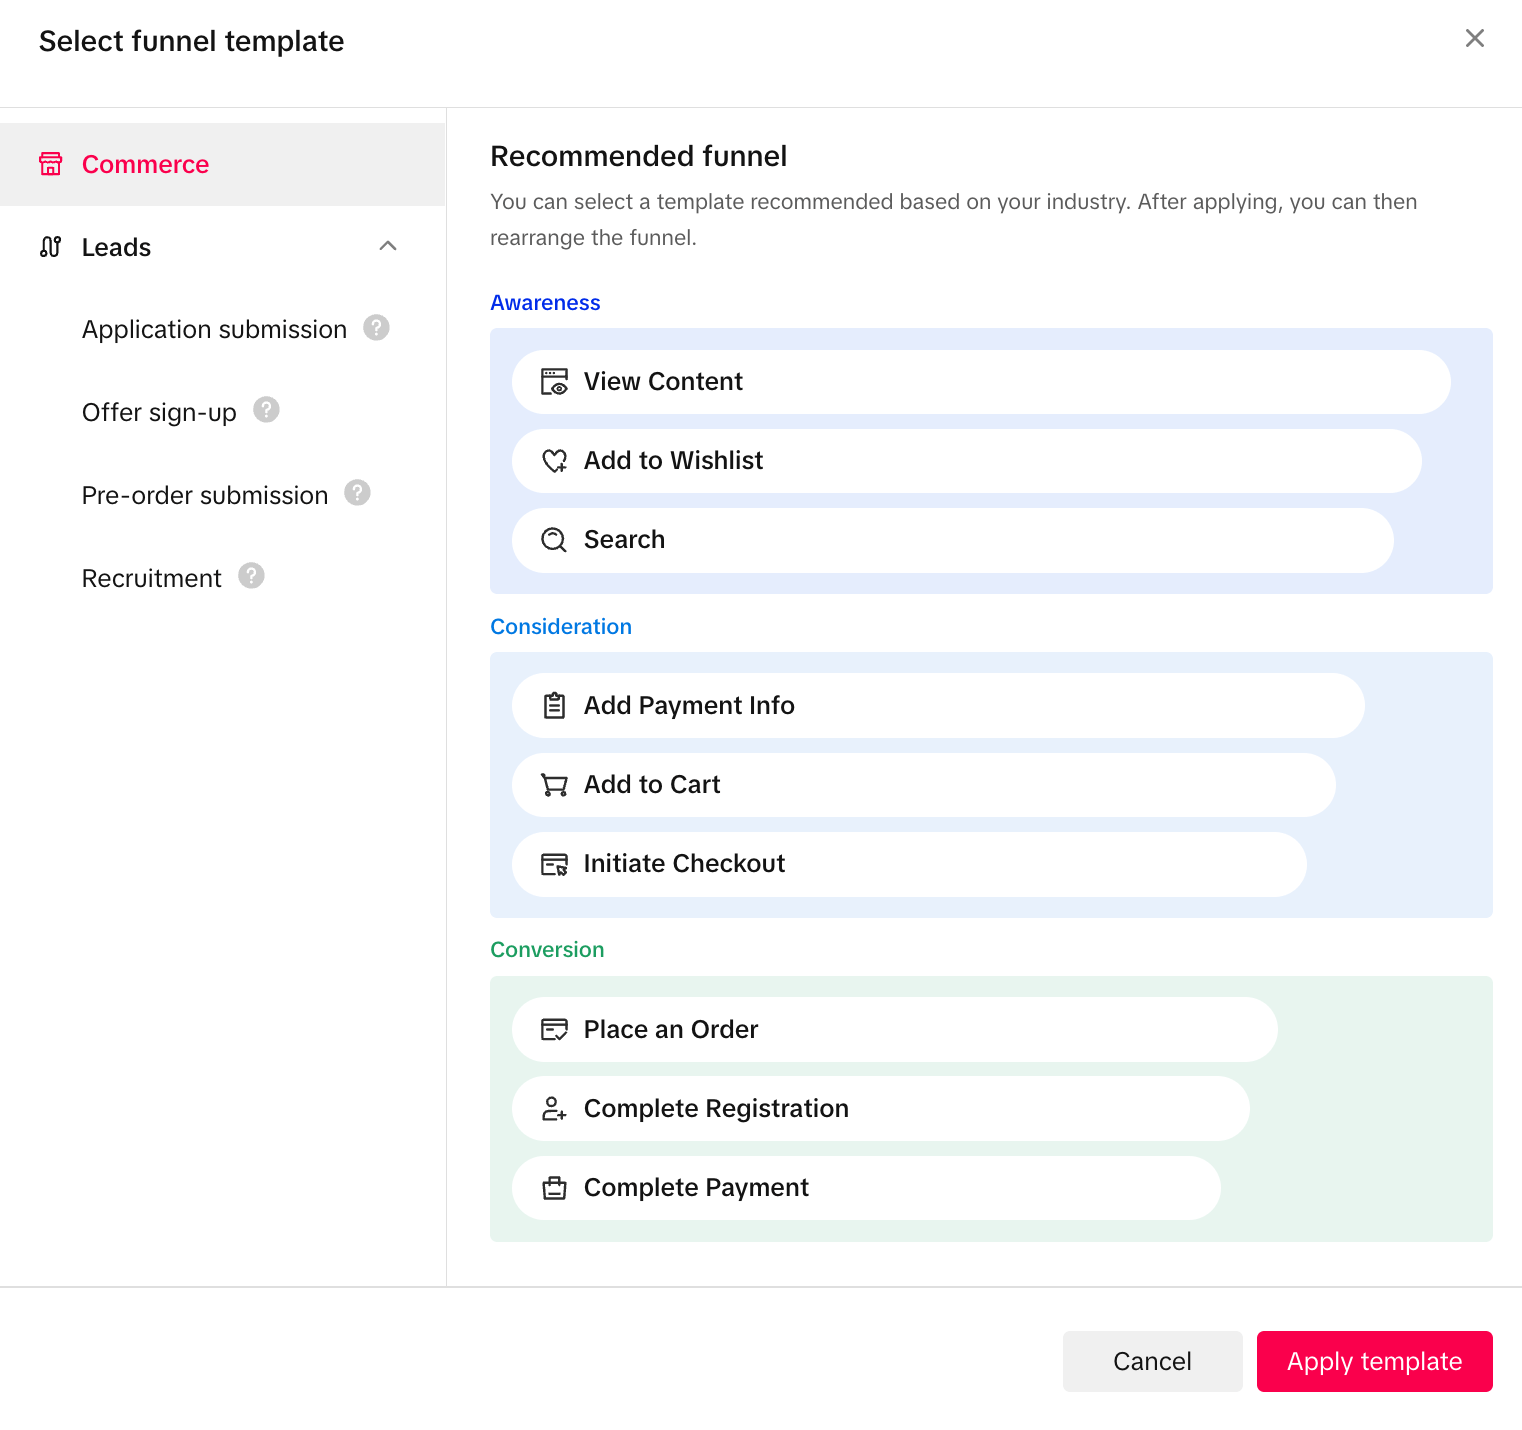The width and height of the screenshot is (1522, 1430).
Task: Select the Commerce template category
Action: [x=223, y=165]
